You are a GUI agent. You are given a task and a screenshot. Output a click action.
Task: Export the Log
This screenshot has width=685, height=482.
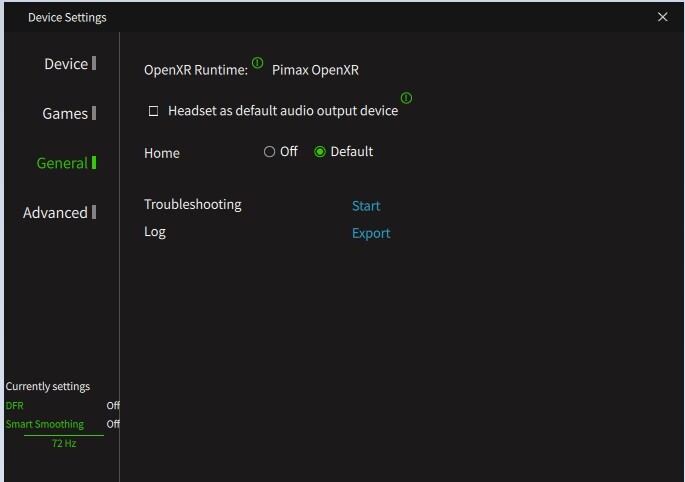point(371,233)
